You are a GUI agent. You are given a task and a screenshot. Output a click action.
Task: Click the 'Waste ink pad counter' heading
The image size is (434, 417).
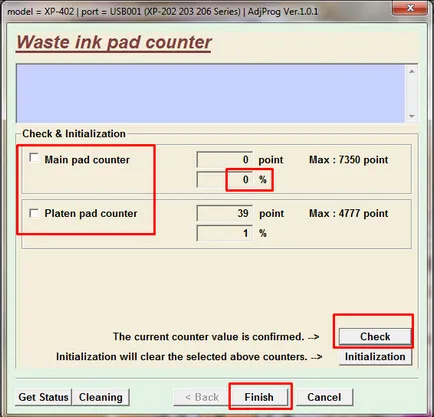tap(114, 43)
